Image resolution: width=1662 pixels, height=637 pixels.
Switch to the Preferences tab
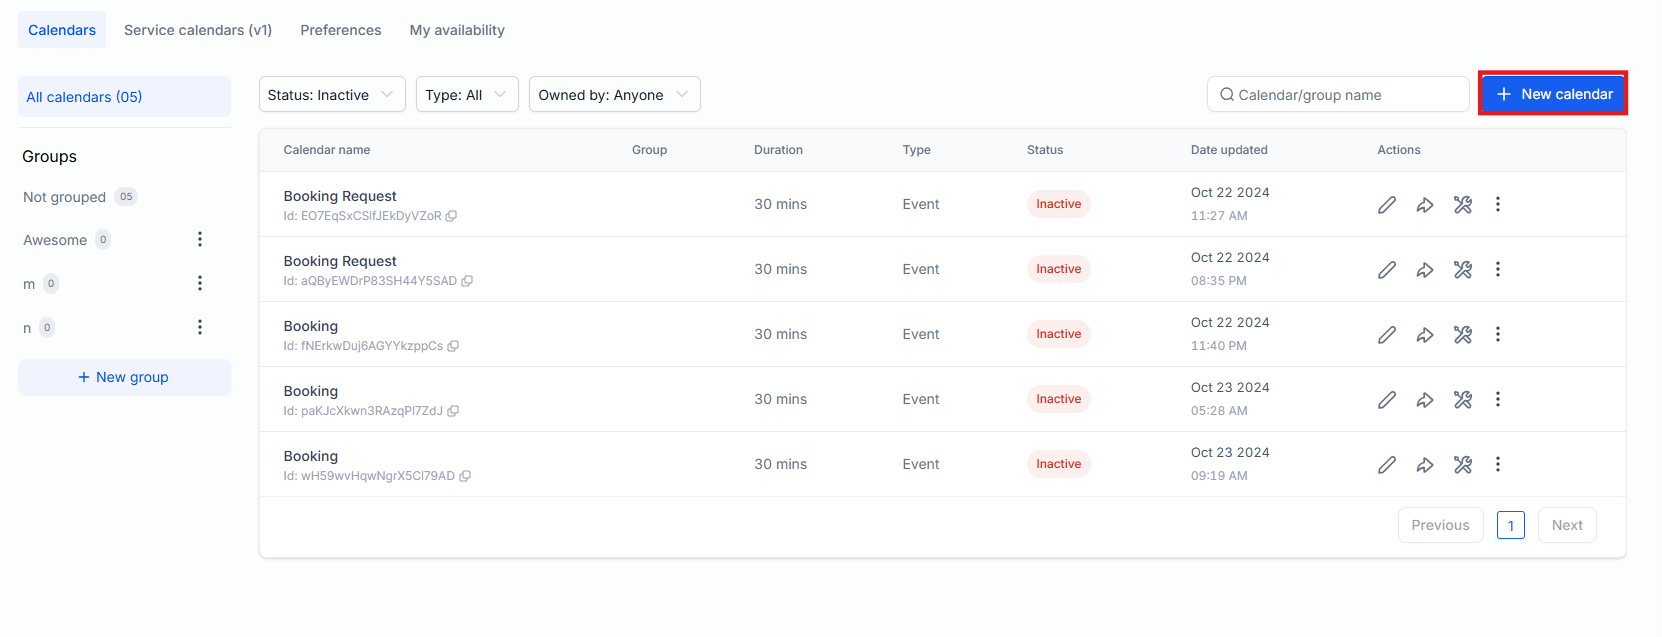[x=340, y=30]
